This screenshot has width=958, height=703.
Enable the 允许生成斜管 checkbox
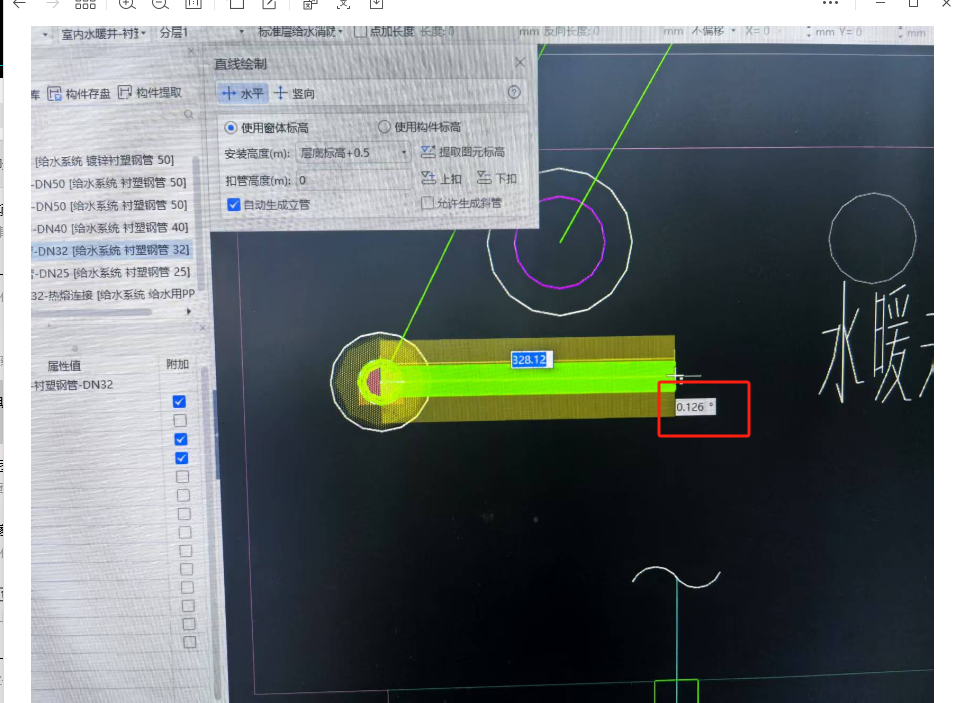428,203
